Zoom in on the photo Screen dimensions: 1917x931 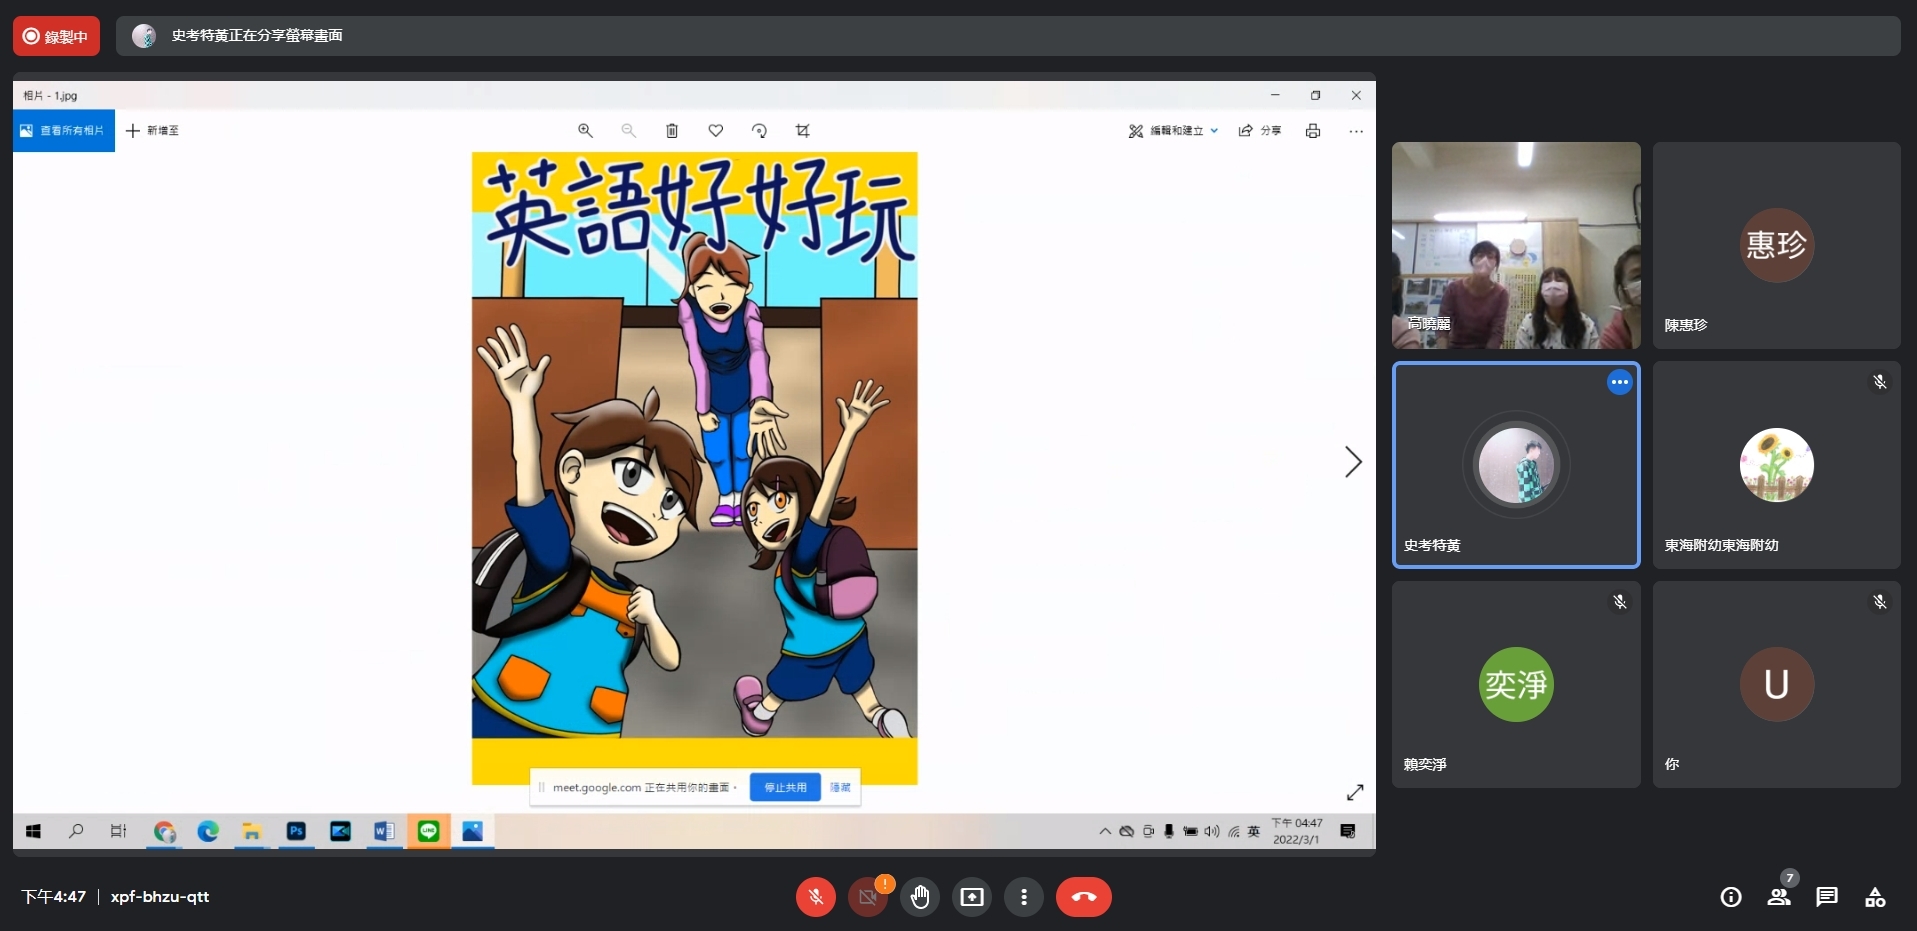[x=586, y=131]
